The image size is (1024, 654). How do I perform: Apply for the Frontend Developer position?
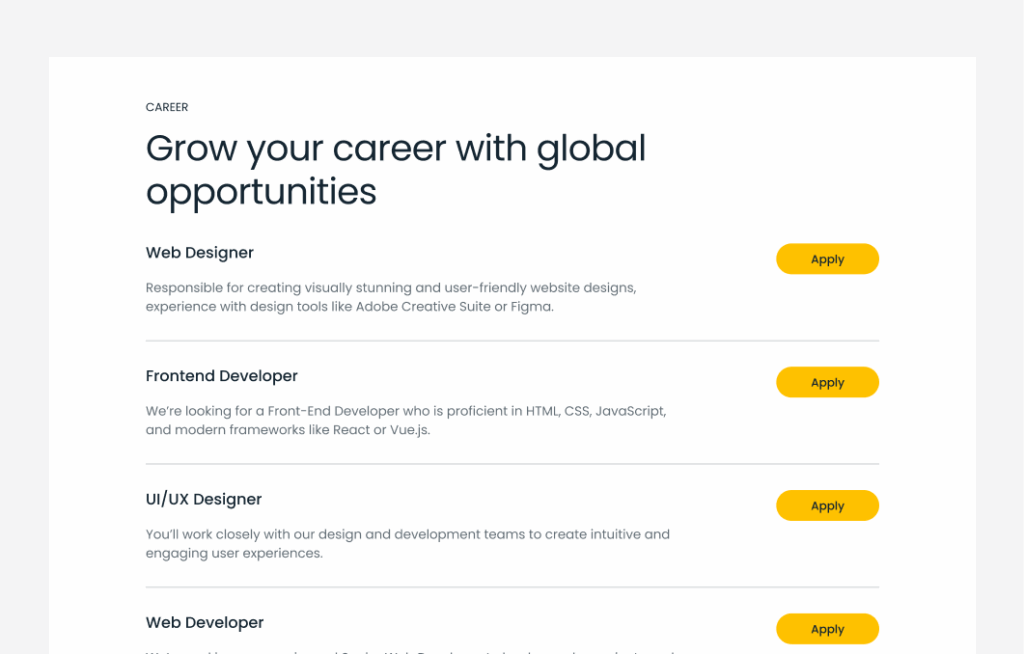827,382
